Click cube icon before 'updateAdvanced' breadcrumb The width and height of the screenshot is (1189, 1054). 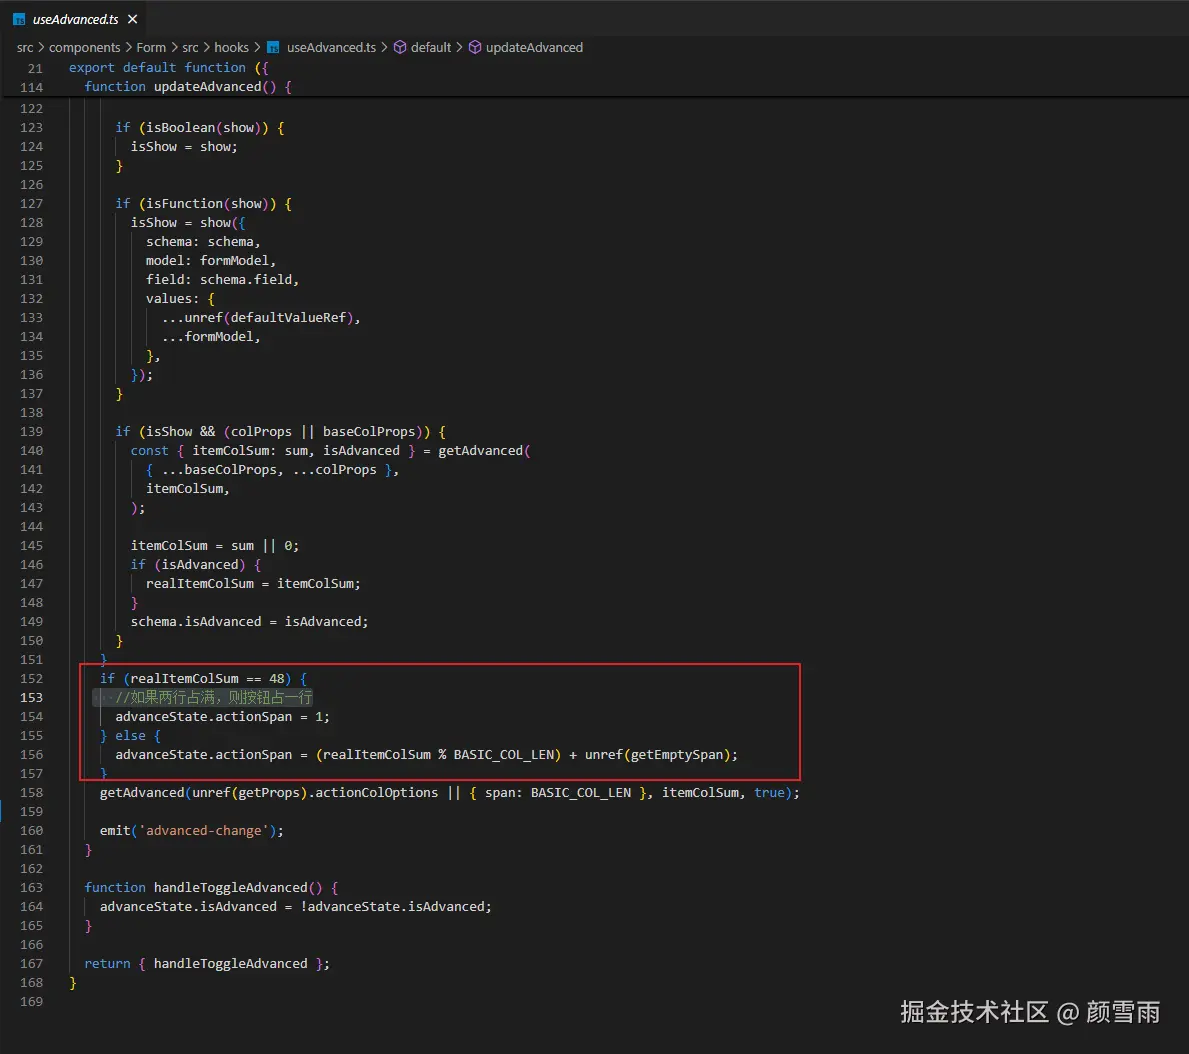[x=475, y=48]
